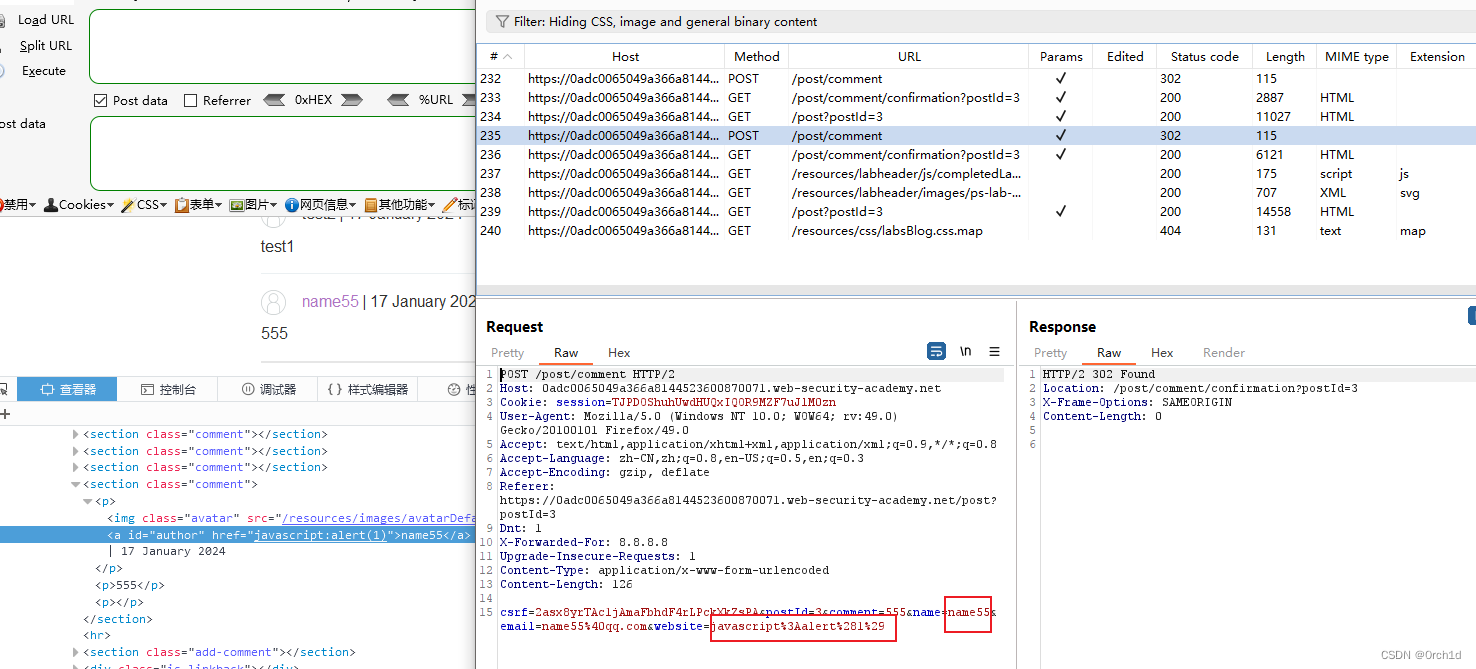Click the CSS wand icon in toolbar
The width and height of the screenshot is (1476, 669).
click(128, 204)
